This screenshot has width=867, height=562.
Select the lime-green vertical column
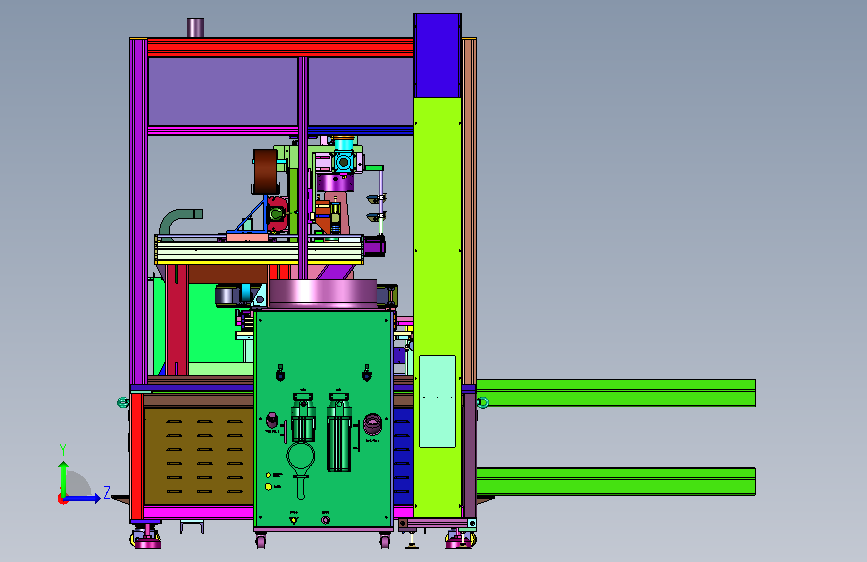coord(437,307)
